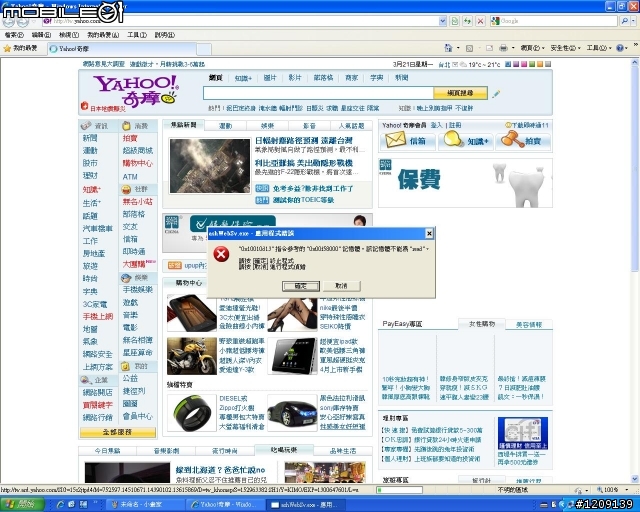
Task: Click the 登入 link beside Yahoo!奇摩會員
Action: (x=436, y=125)
